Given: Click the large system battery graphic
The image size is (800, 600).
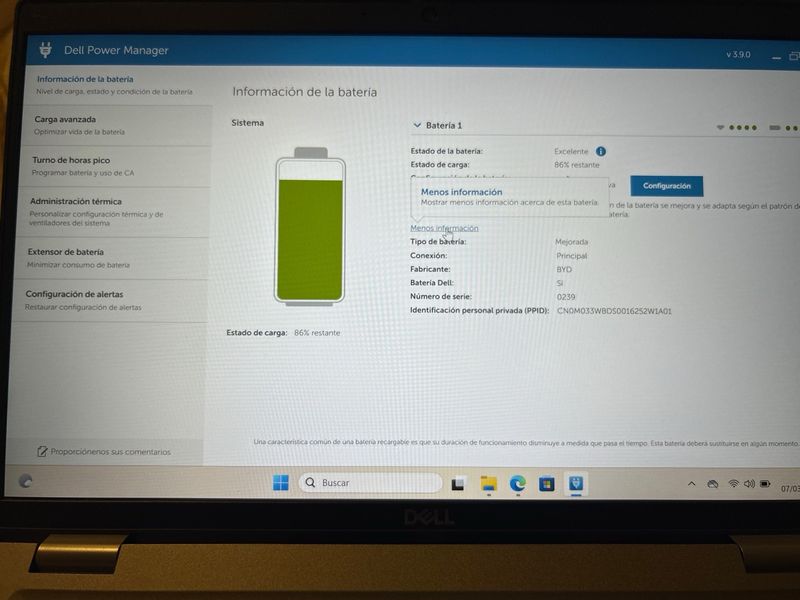Looking at the screenshot, I should pos(310,227).
